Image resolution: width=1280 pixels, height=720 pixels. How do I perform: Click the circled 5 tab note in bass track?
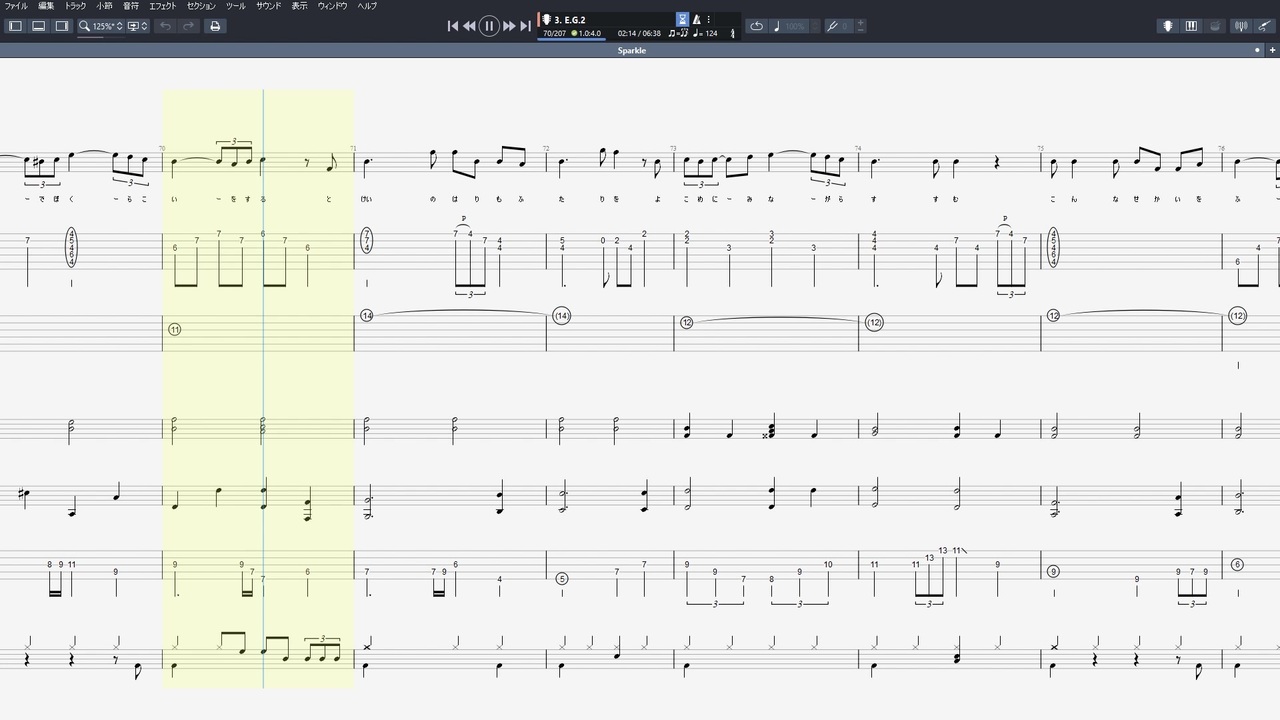[x=562, y=578]
